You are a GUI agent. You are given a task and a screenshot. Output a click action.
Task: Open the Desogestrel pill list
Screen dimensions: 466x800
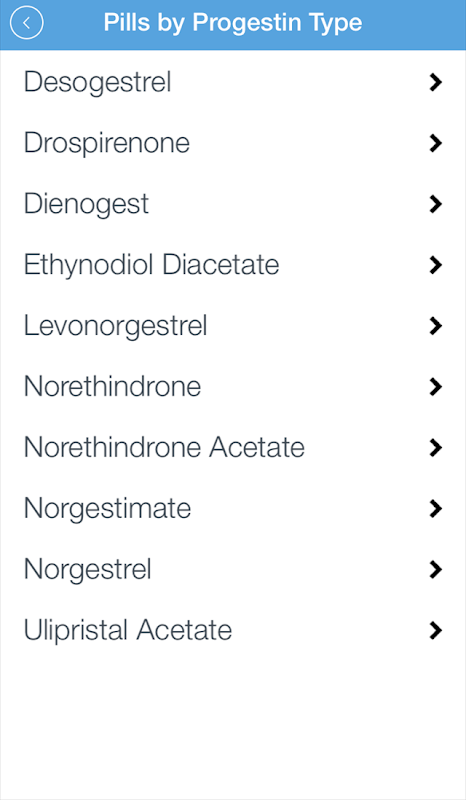click(233, 82)
